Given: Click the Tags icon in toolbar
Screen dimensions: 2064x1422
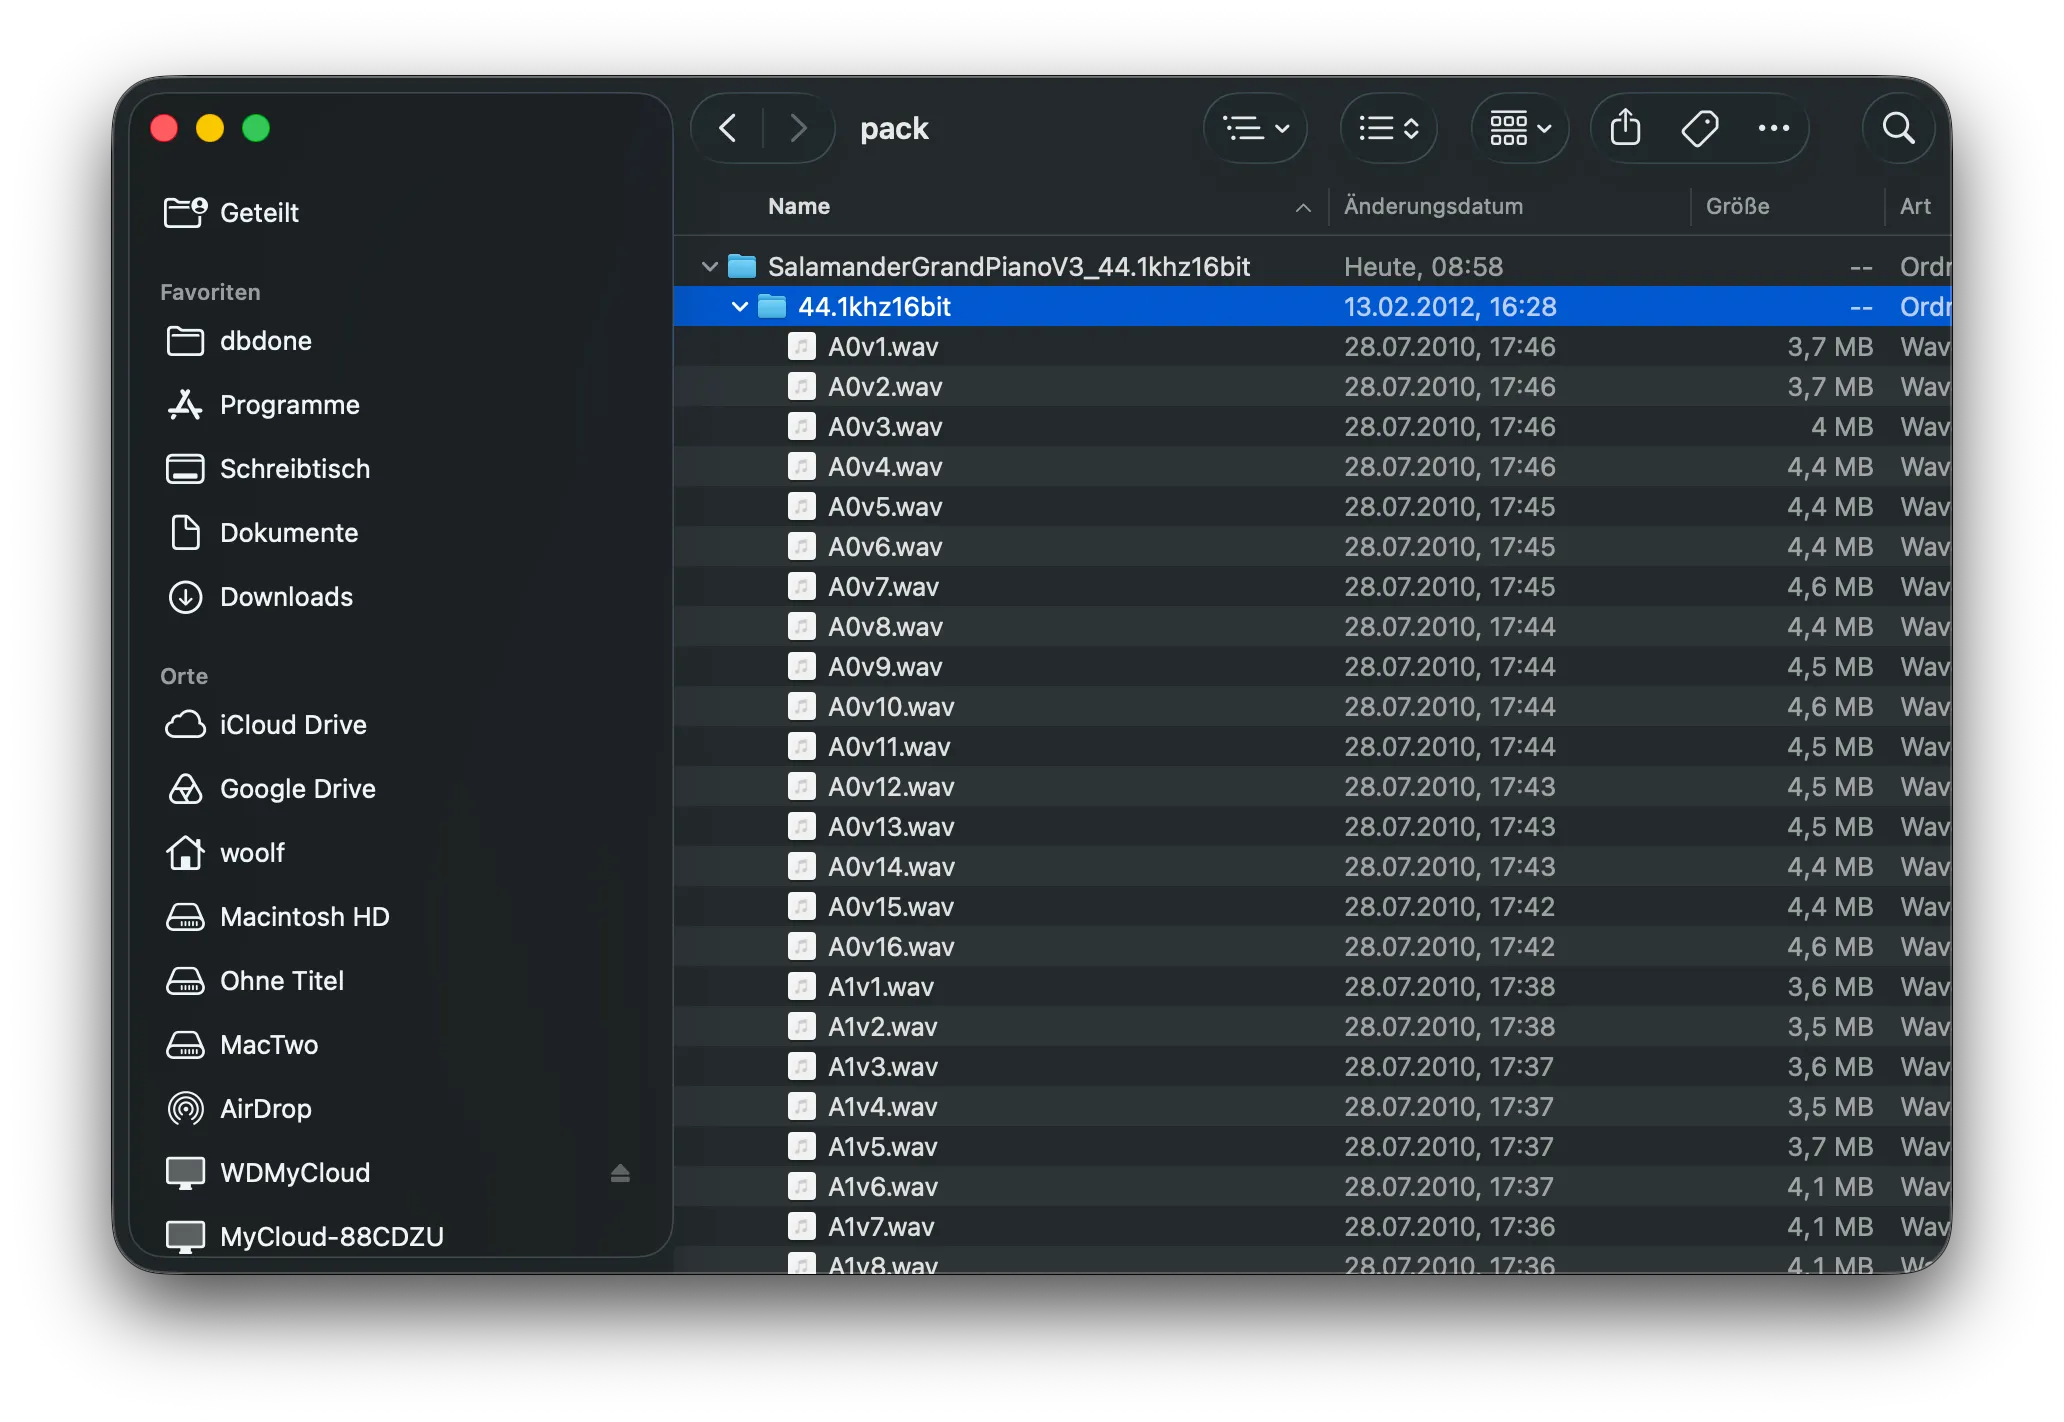Looking at the screenshot, I should click(x=1700, y=128).
